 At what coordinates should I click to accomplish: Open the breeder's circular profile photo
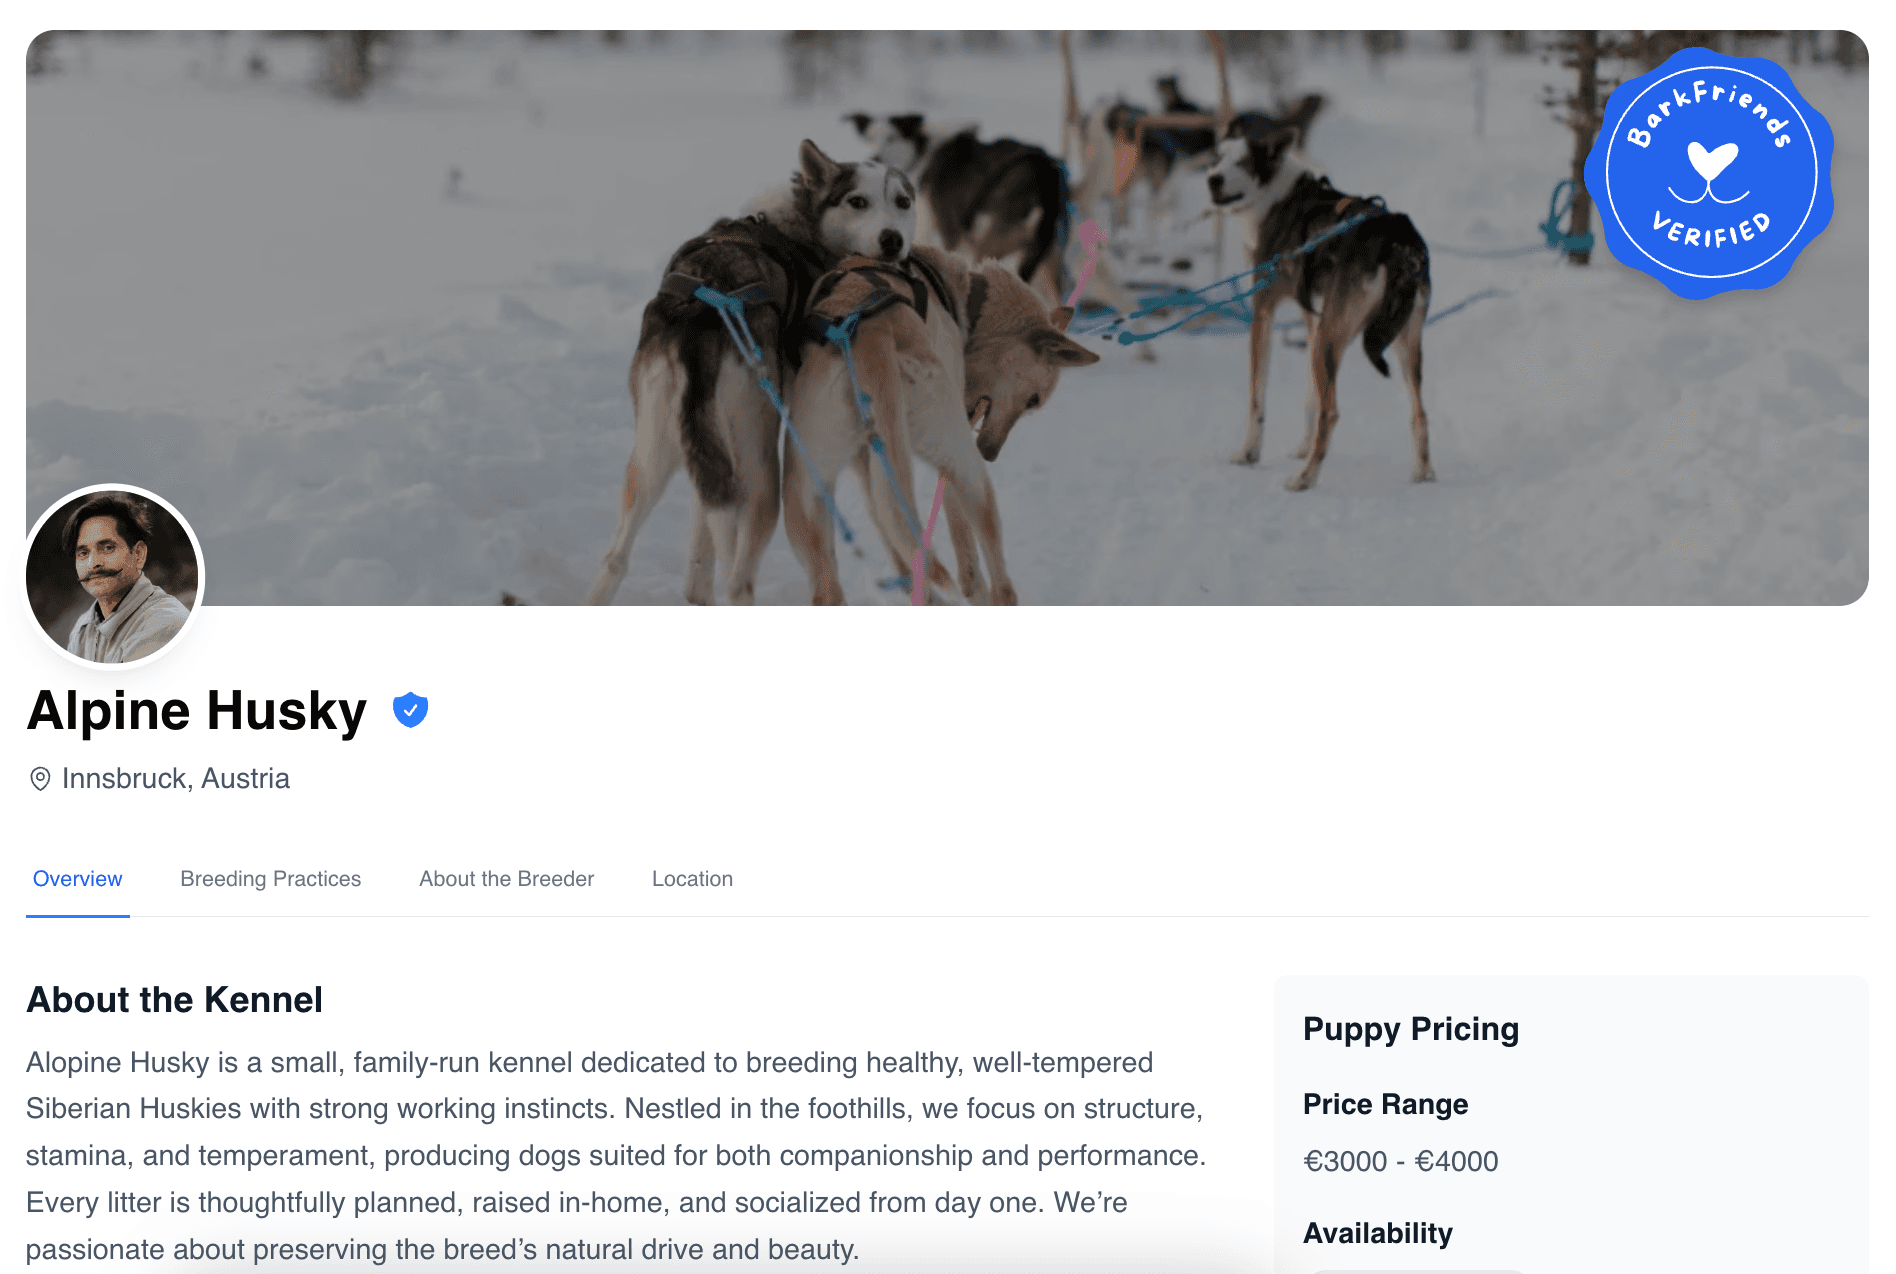[x=112, y=577]
